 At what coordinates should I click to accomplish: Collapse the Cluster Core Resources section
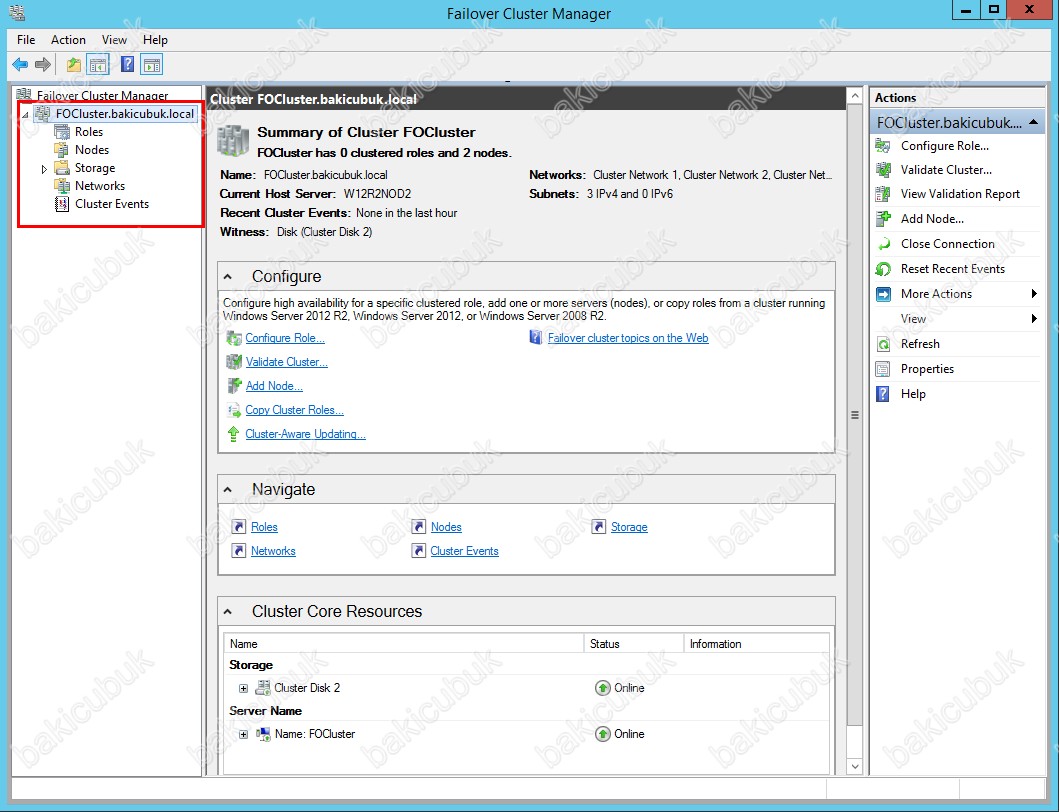[x=228, y=611]
